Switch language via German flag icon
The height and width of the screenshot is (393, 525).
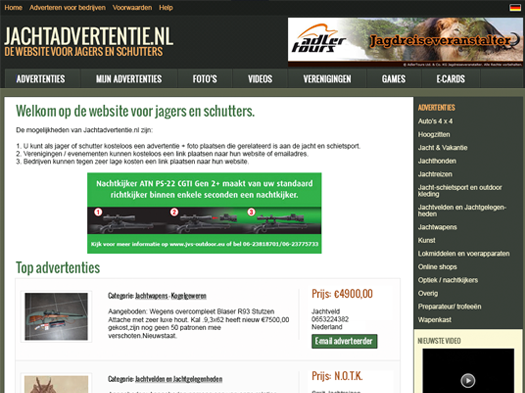point(515,8)
